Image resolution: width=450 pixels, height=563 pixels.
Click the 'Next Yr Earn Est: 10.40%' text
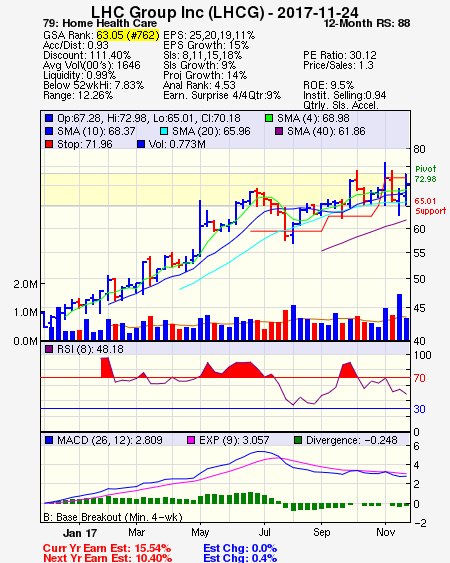click(x=107, y=558)
